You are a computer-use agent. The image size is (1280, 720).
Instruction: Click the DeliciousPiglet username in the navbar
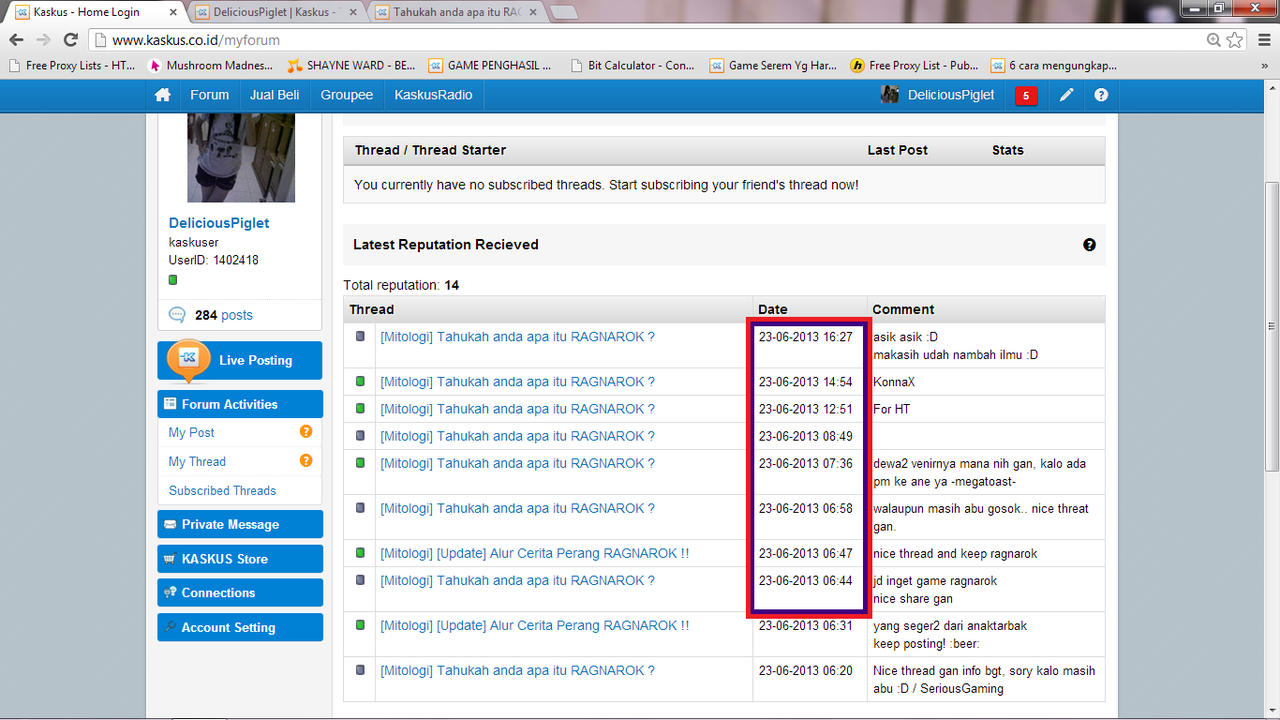(x=951, y=95)
